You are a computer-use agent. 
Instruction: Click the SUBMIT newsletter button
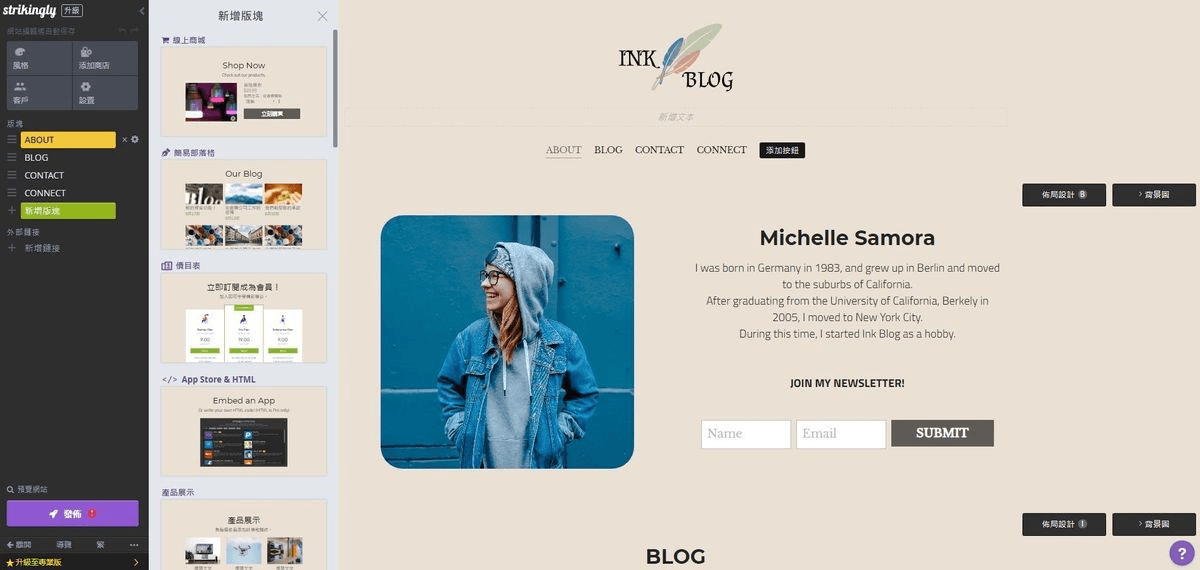(x=942, y=433)
